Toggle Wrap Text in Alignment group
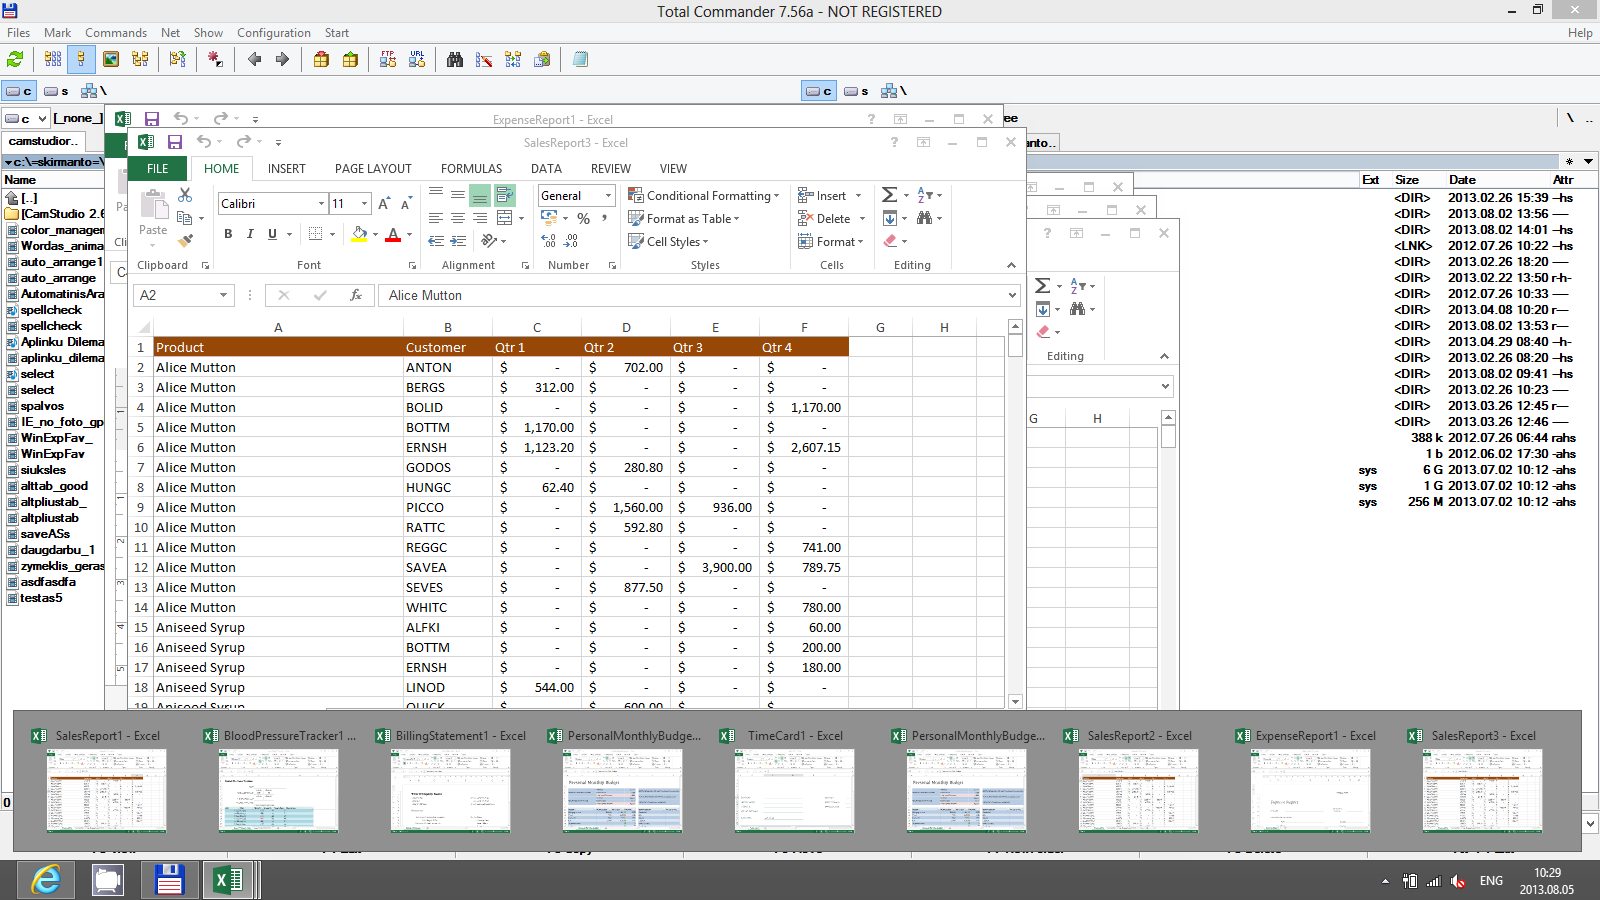This screenshot has height=900, width=1600. (504, 195)
